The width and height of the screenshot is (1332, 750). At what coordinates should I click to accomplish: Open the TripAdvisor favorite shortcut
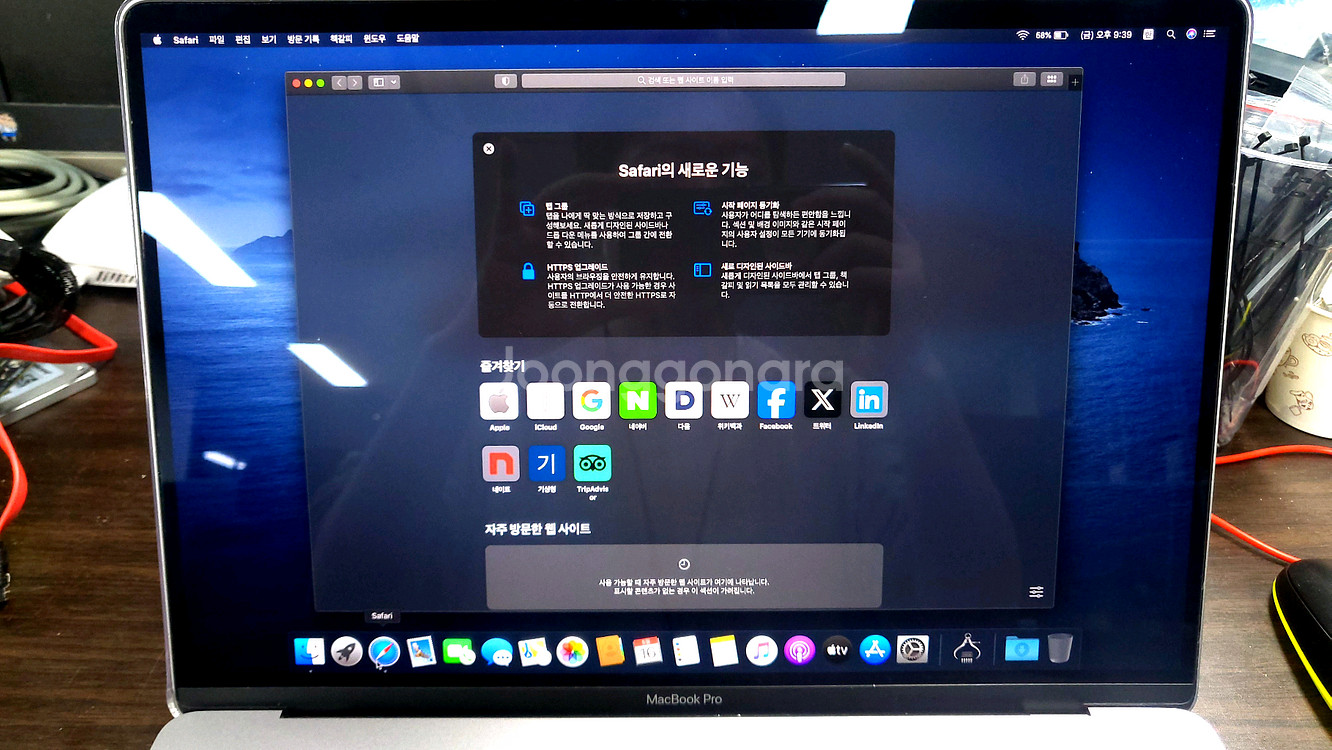[593, 464]
